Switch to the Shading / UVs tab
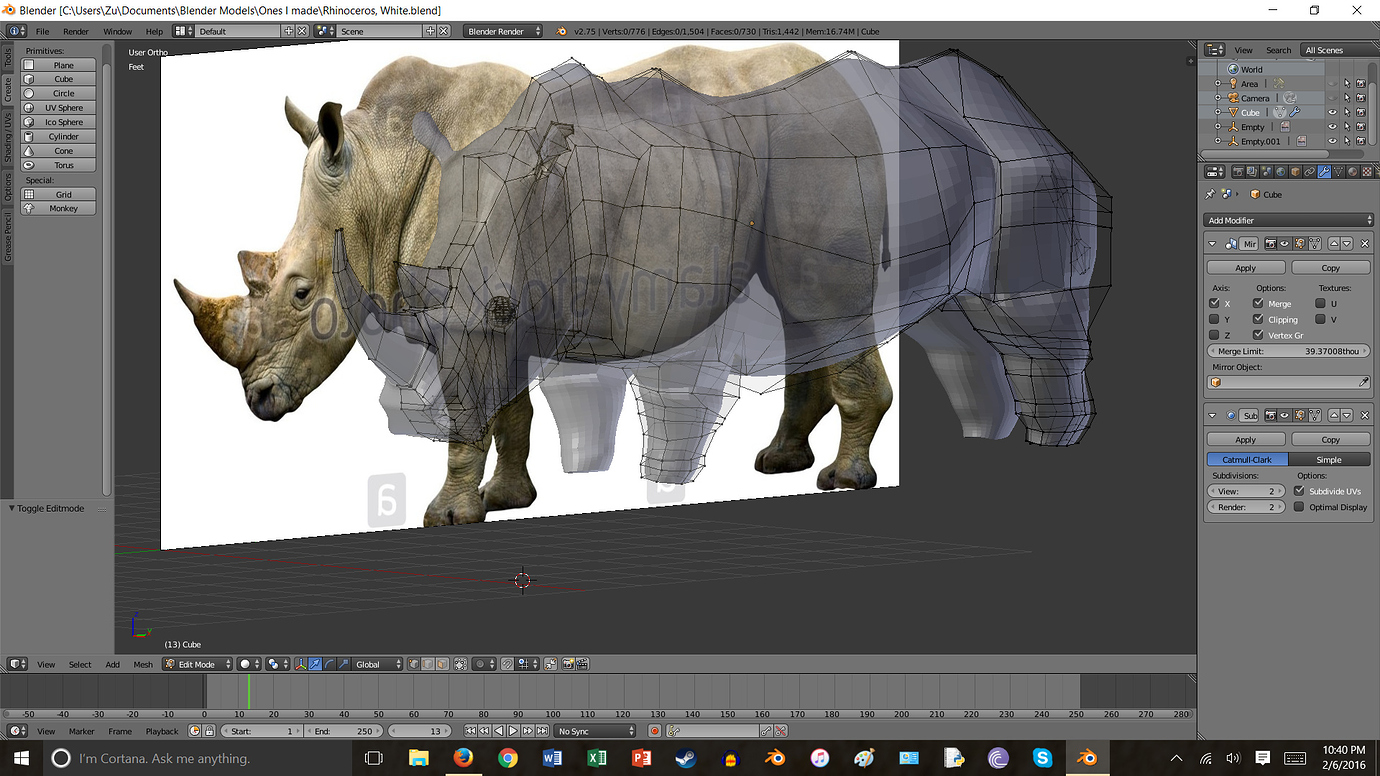Screen dimensions: 1380x776 tap(7, 138)
